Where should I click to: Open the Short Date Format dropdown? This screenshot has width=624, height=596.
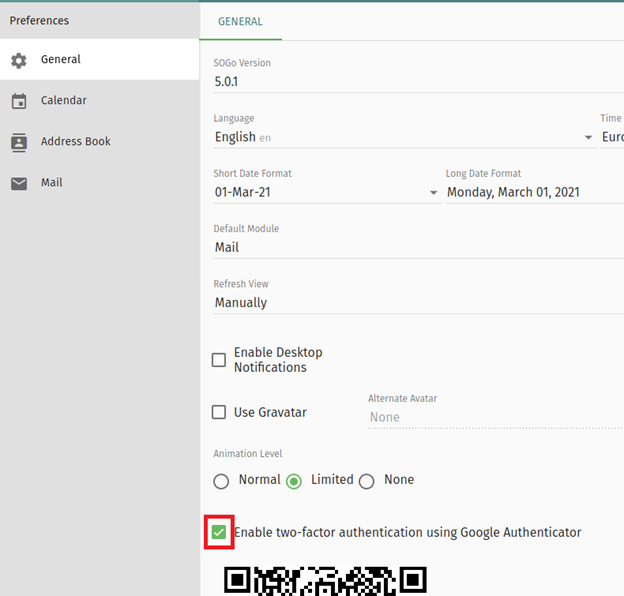(x=325, y=192)
